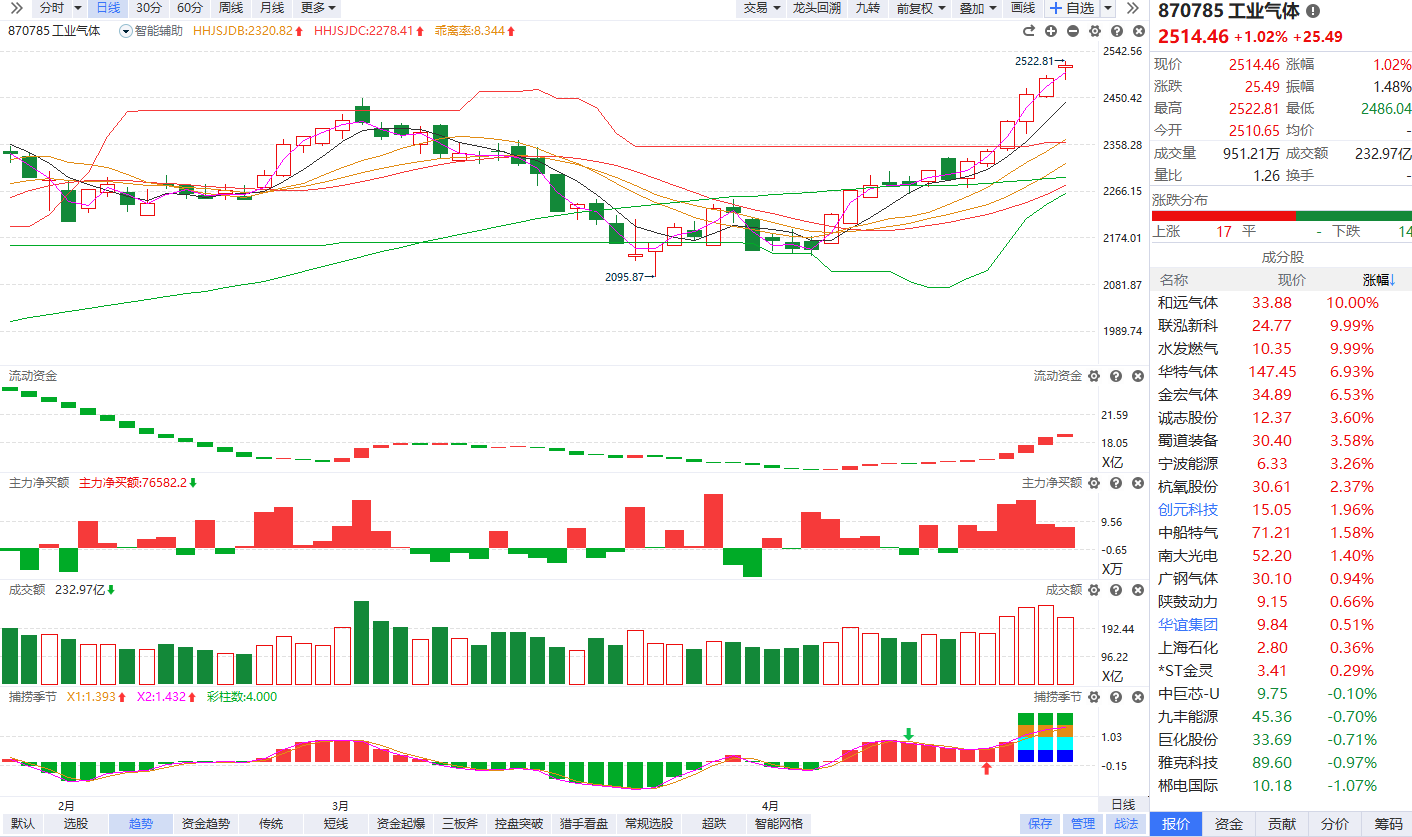Open the 管理 template manager

[1083, 824]
